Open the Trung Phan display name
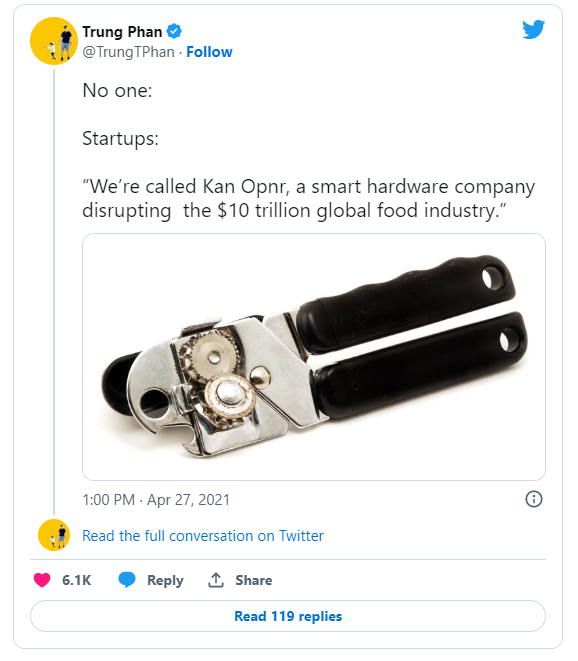578x661 pixels. 122,32
